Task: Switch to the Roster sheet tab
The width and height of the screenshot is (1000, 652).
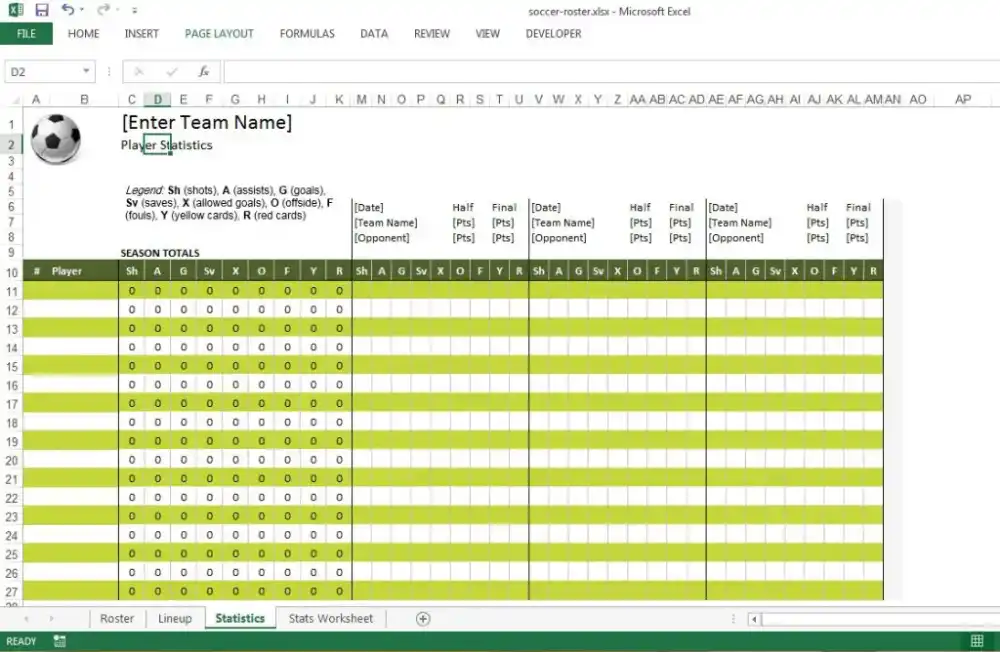Action: 117,618
